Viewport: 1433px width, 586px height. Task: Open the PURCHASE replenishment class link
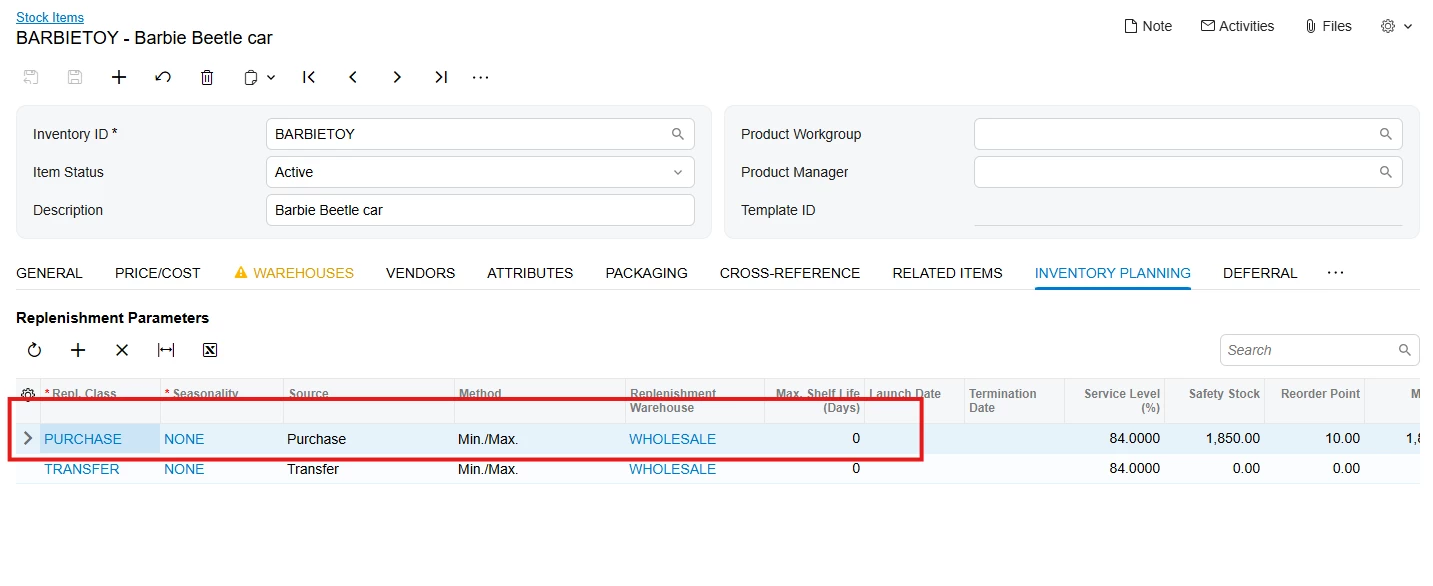pyautogui.click(x=83, y=439)
